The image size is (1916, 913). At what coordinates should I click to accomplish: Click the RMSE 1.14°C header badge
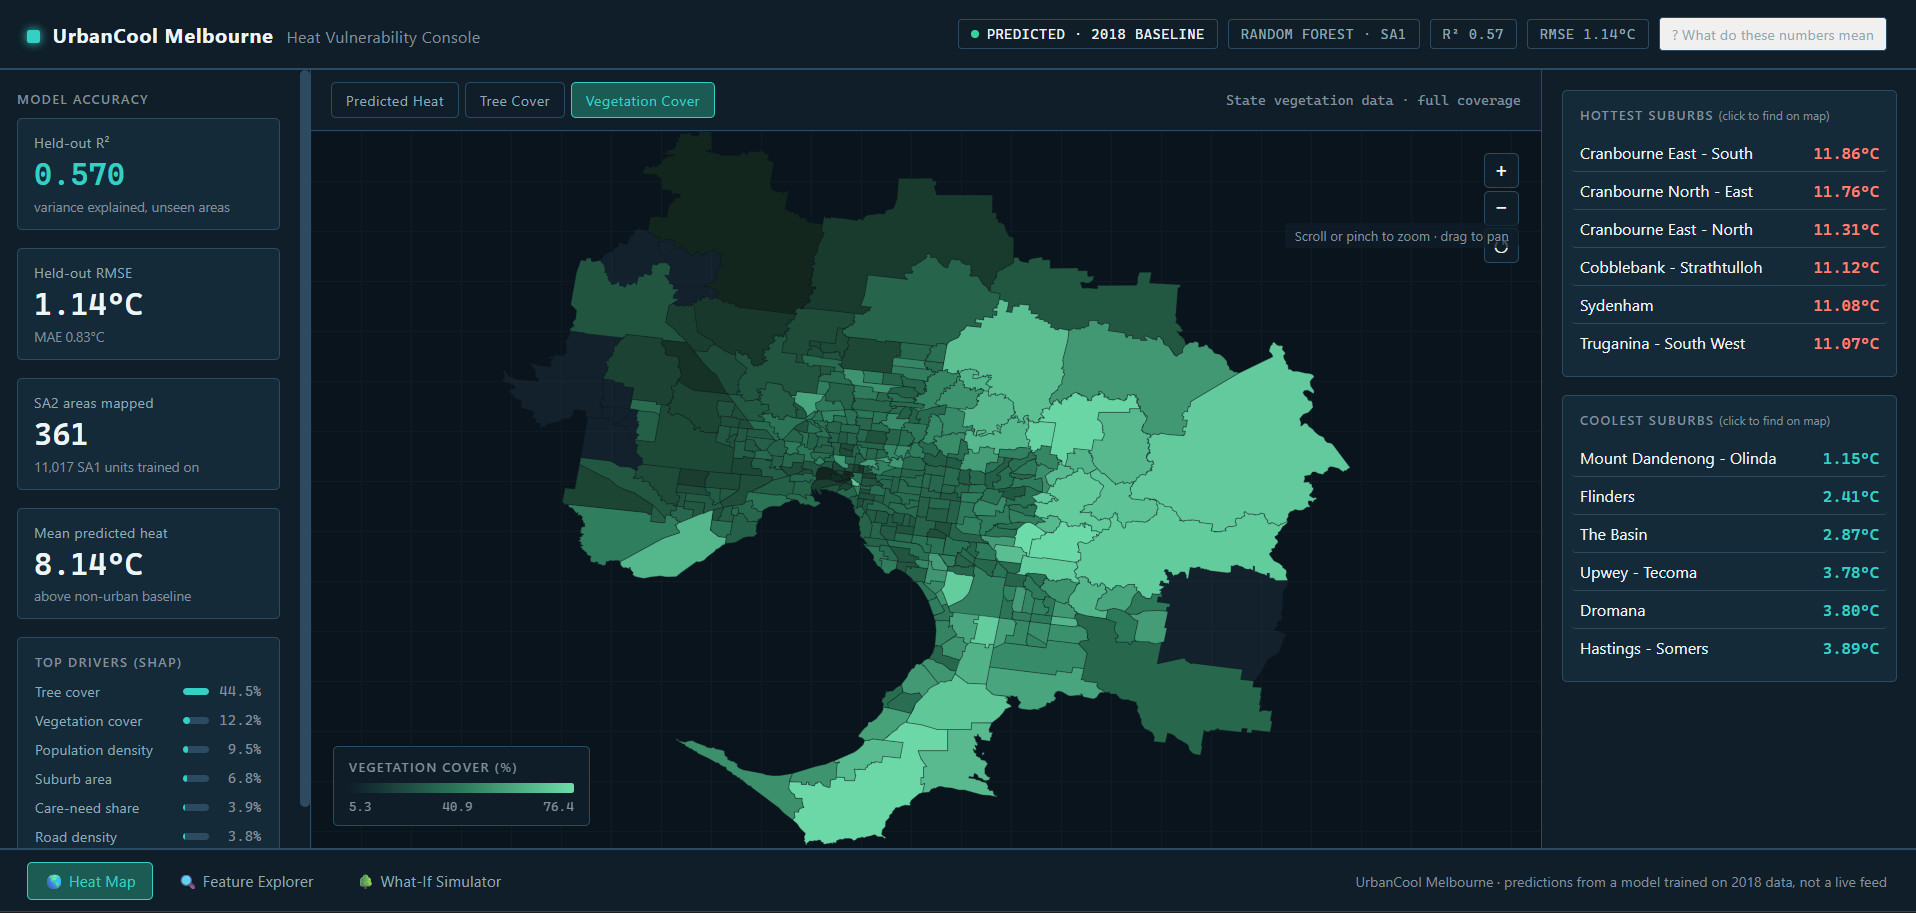click(x=1588, y=34)
